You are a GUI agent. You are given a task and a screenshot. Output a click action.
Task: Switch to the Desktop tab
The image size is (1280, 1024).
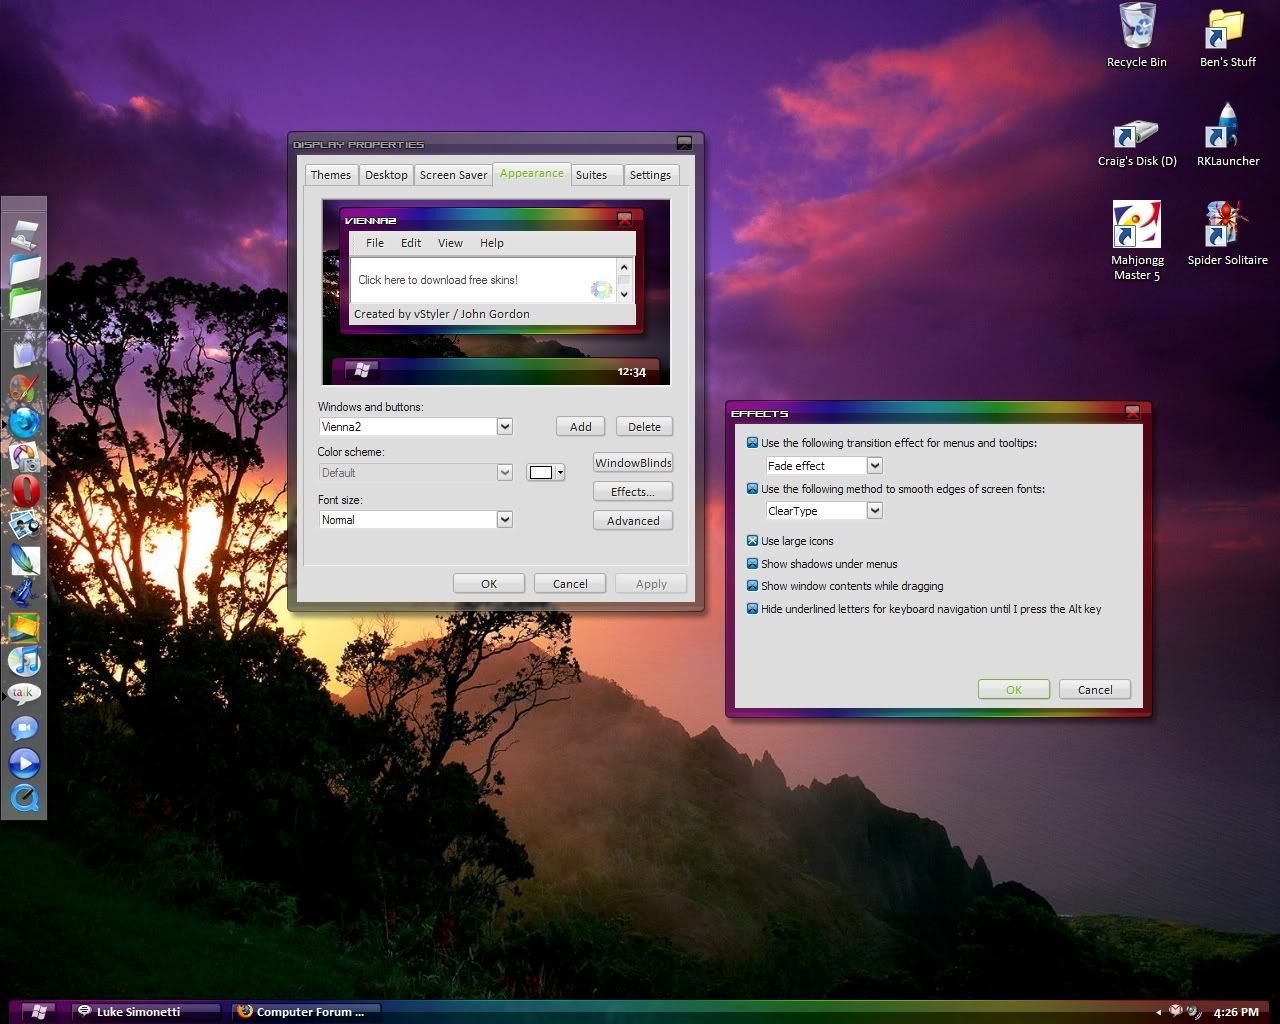click(386, 175)
